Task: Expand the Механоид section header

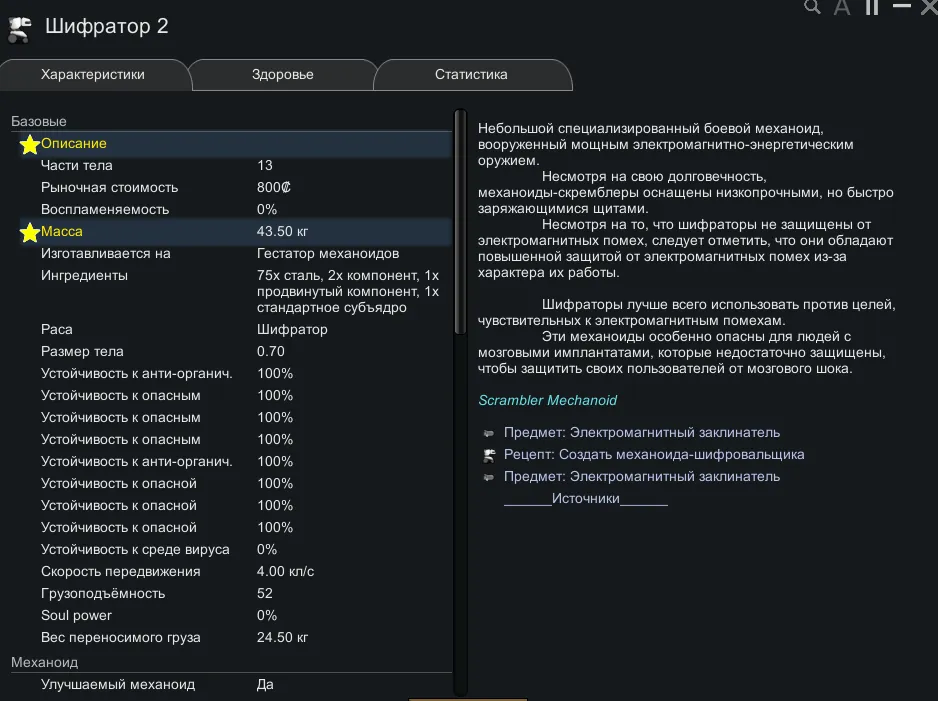Action: tap(44, 662)
